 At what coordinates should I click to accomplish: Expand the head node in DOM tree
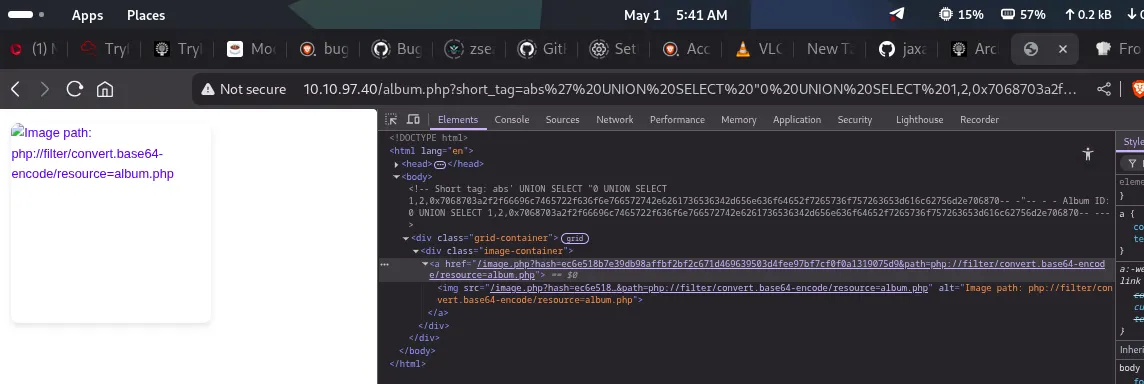[x=396, y=164]
